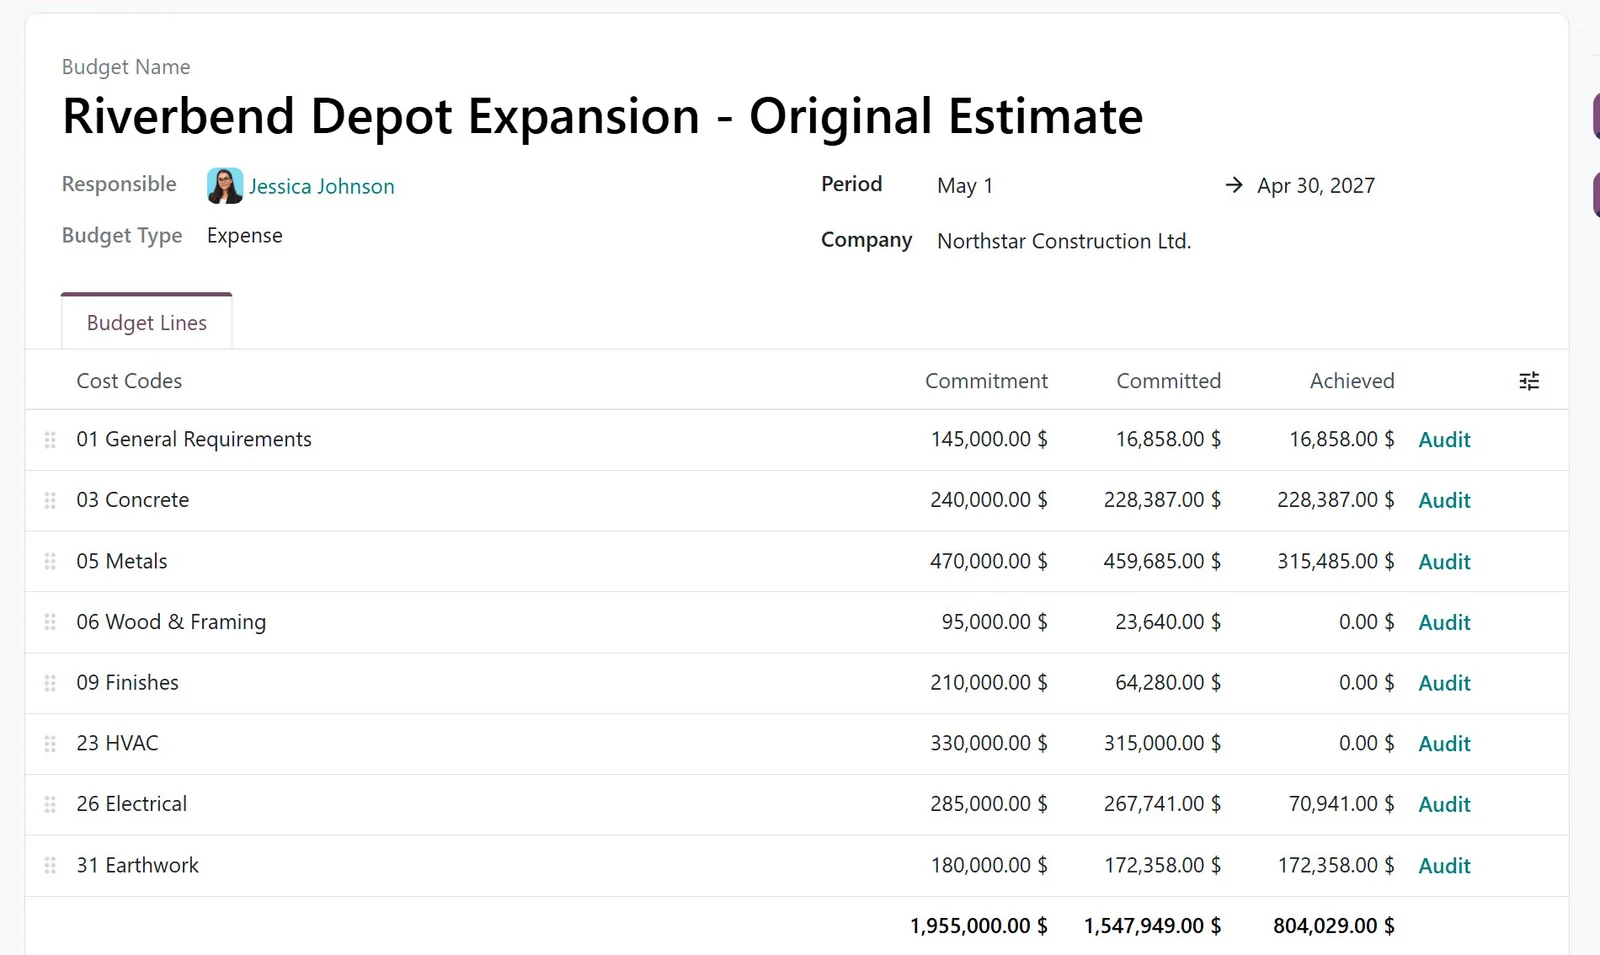The width and height of the screenshot is (1600, 955).
Task: Select the 26 Electrical cost code
Action: click(132, 804)
